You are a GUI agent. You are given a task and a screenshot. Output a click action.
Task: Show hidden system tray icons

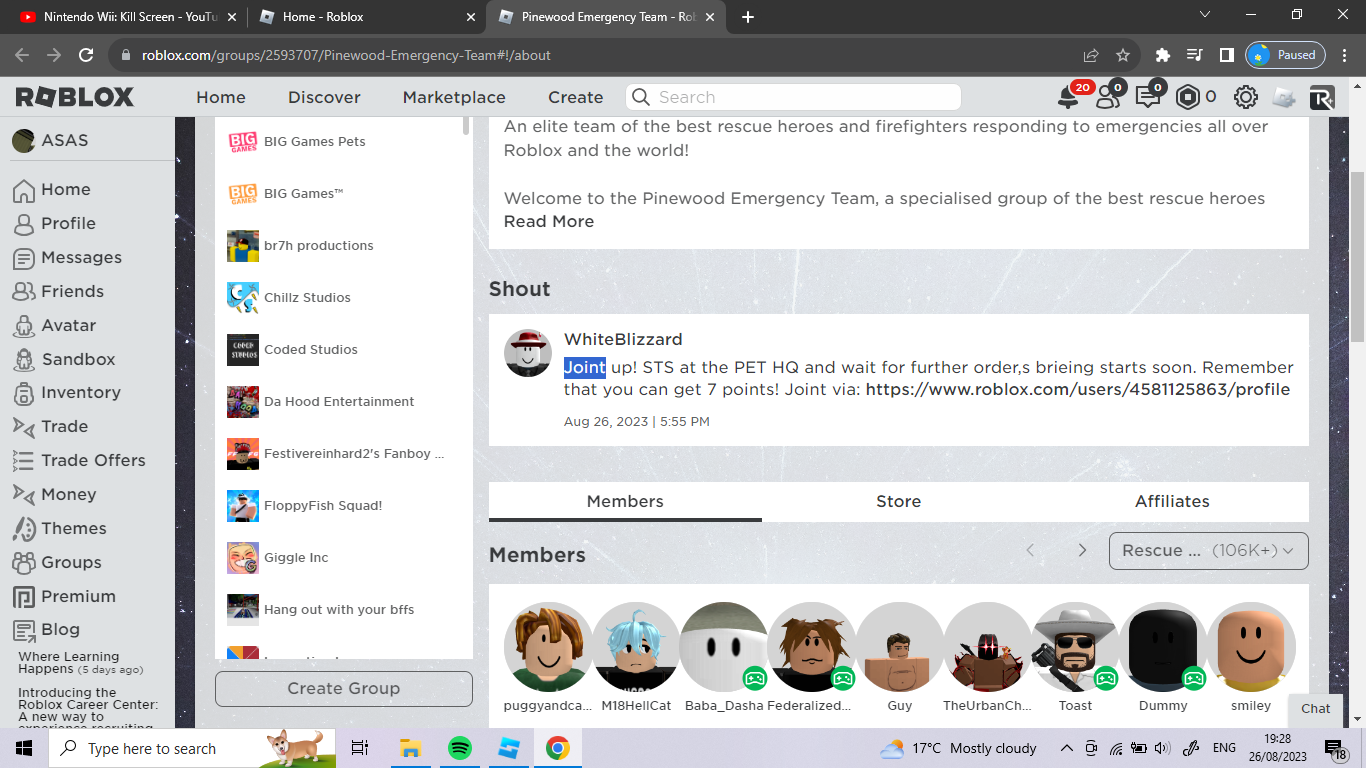click(x=1067, y=748)
